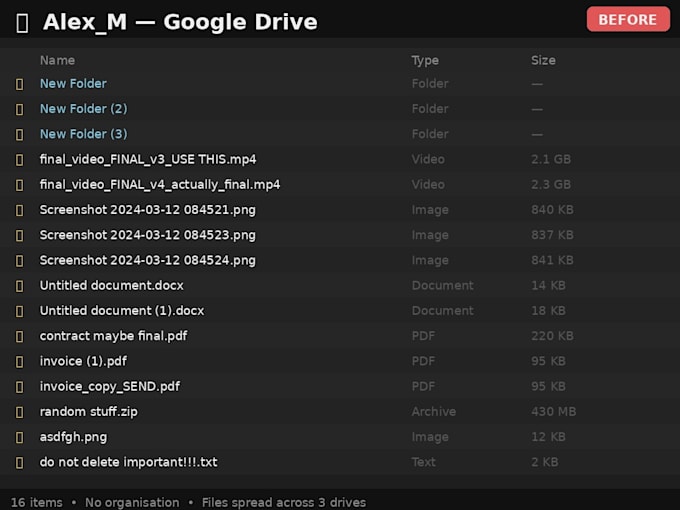Viewport: 680px width, 510px height.
Task: Click the icon beside New Folder (2)
Action: pos(20,109)
